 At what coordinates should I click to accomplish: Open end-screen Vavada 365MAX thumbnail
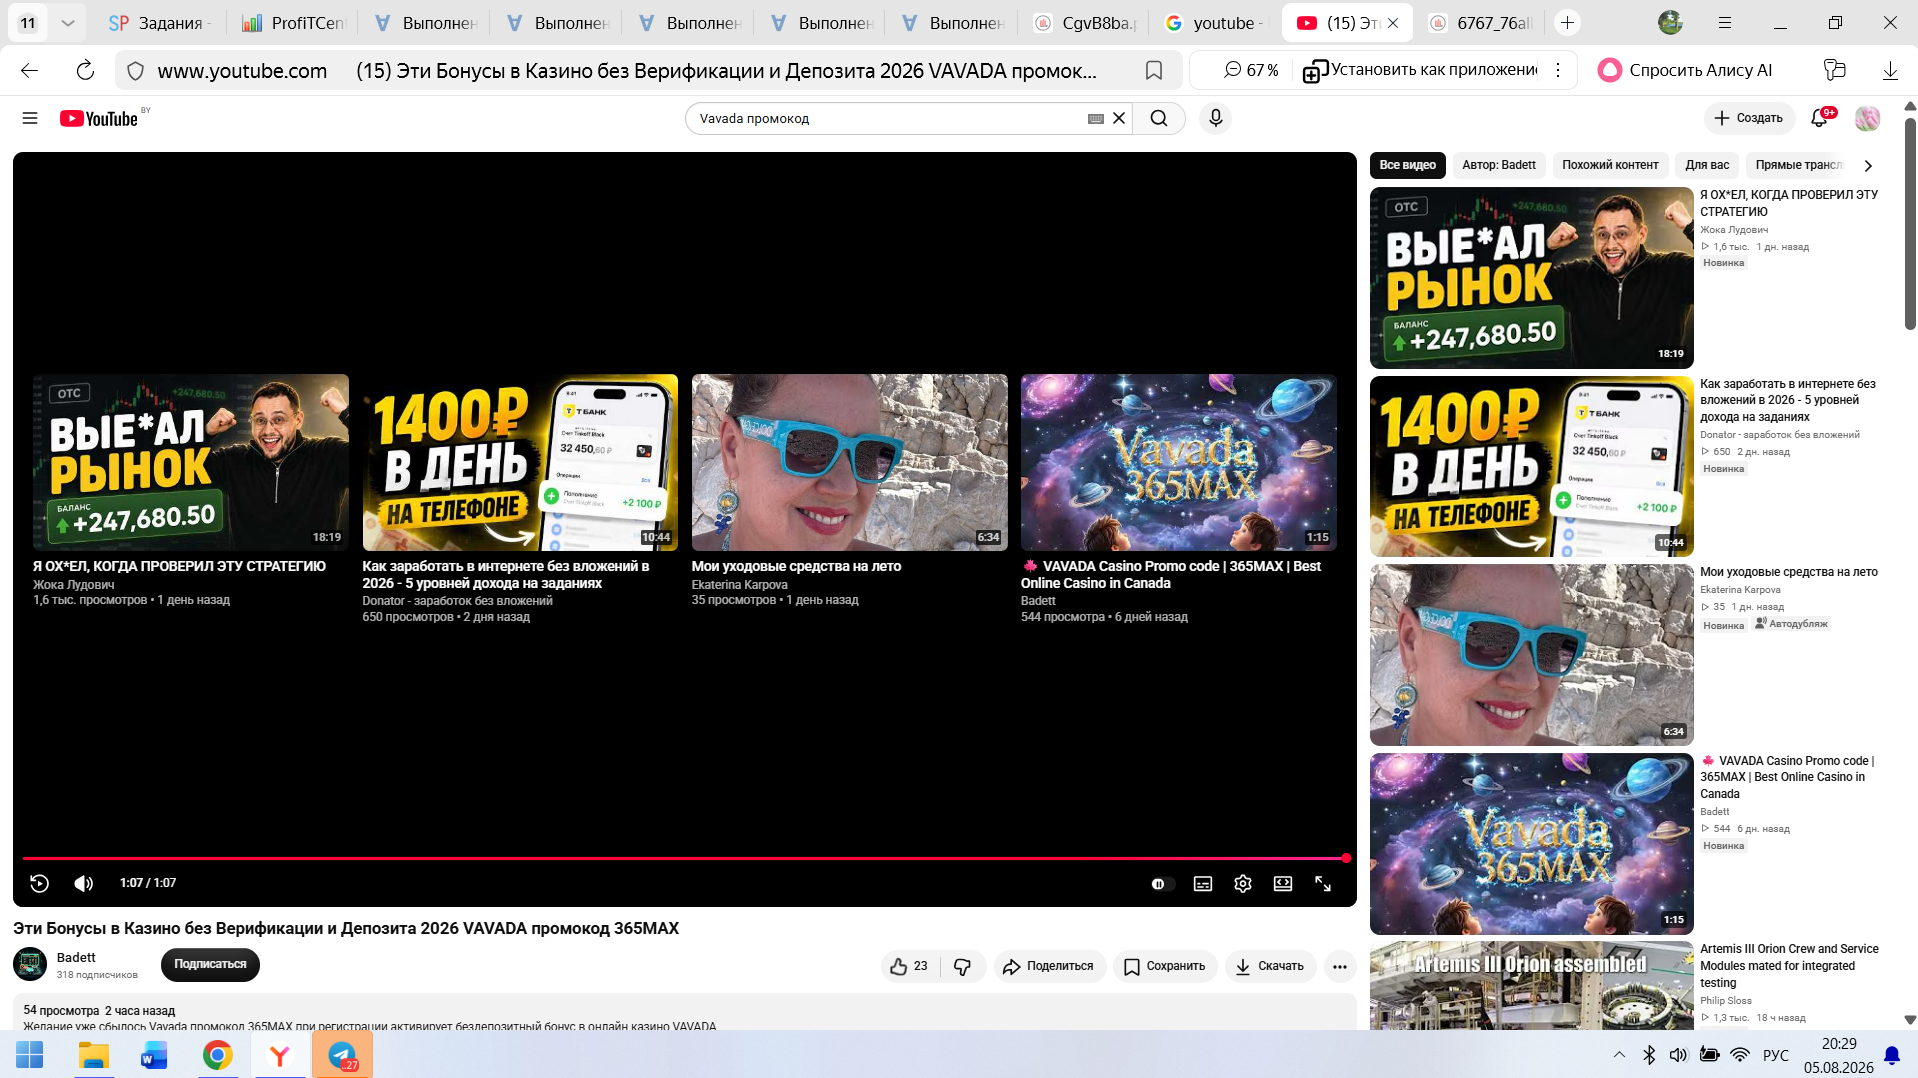coord(1179,462)
